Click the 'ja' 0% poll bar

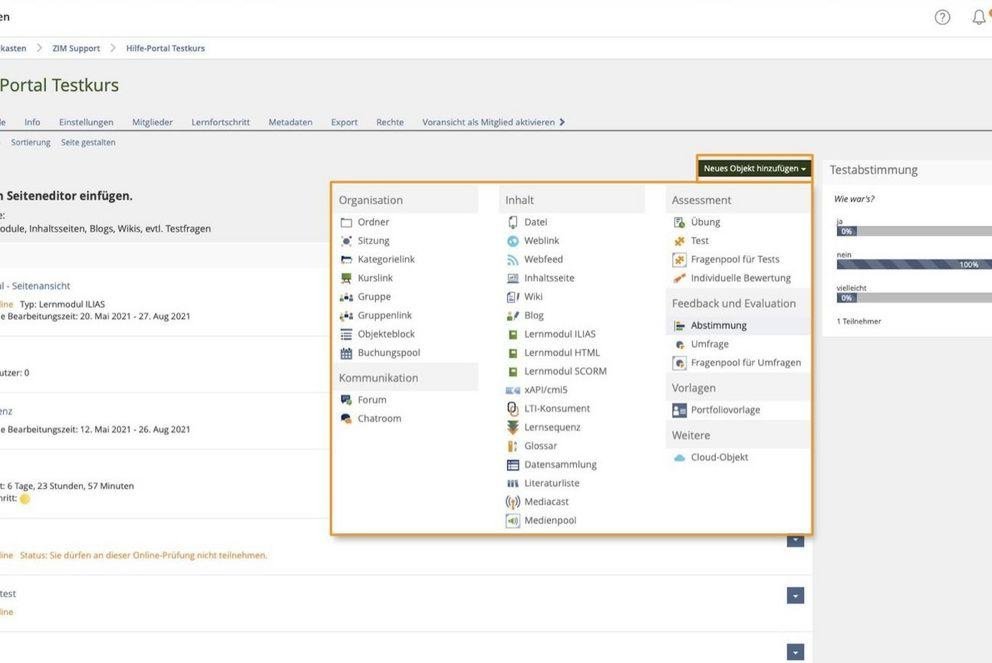click(914, 232)
